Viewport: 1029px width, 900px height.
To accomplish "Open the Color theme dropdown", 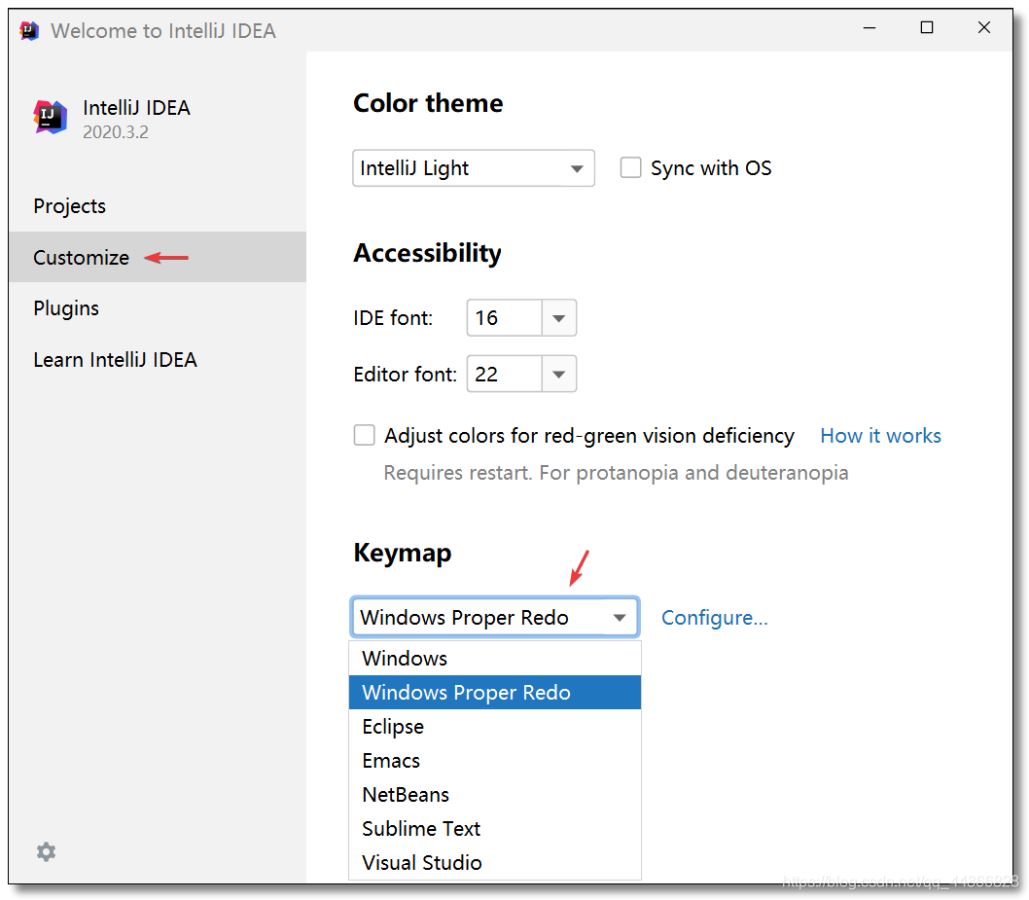I will pyautogui.click(x=473, y=168).
